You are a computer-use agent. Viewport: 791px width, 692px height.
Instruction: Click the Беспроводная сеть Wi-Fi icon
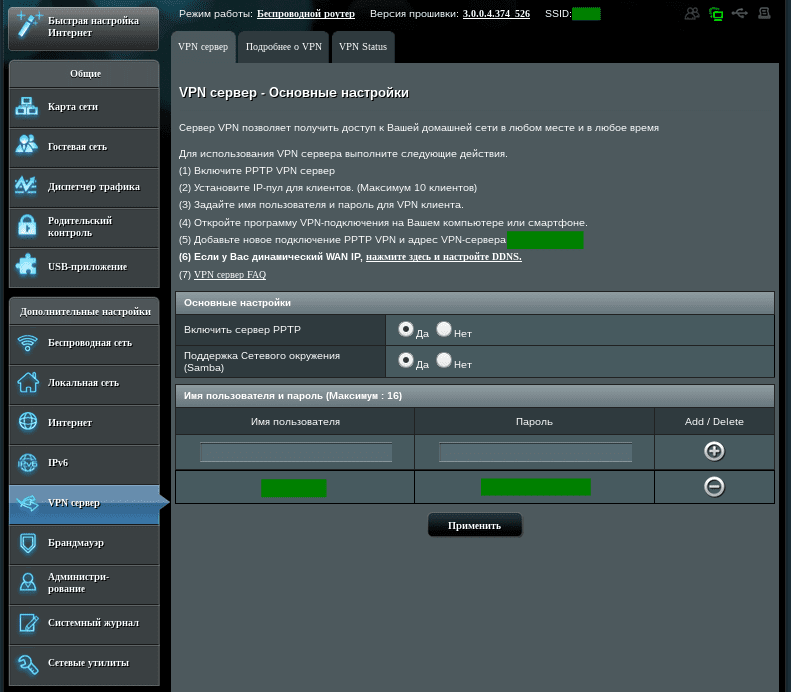[28, 343]
